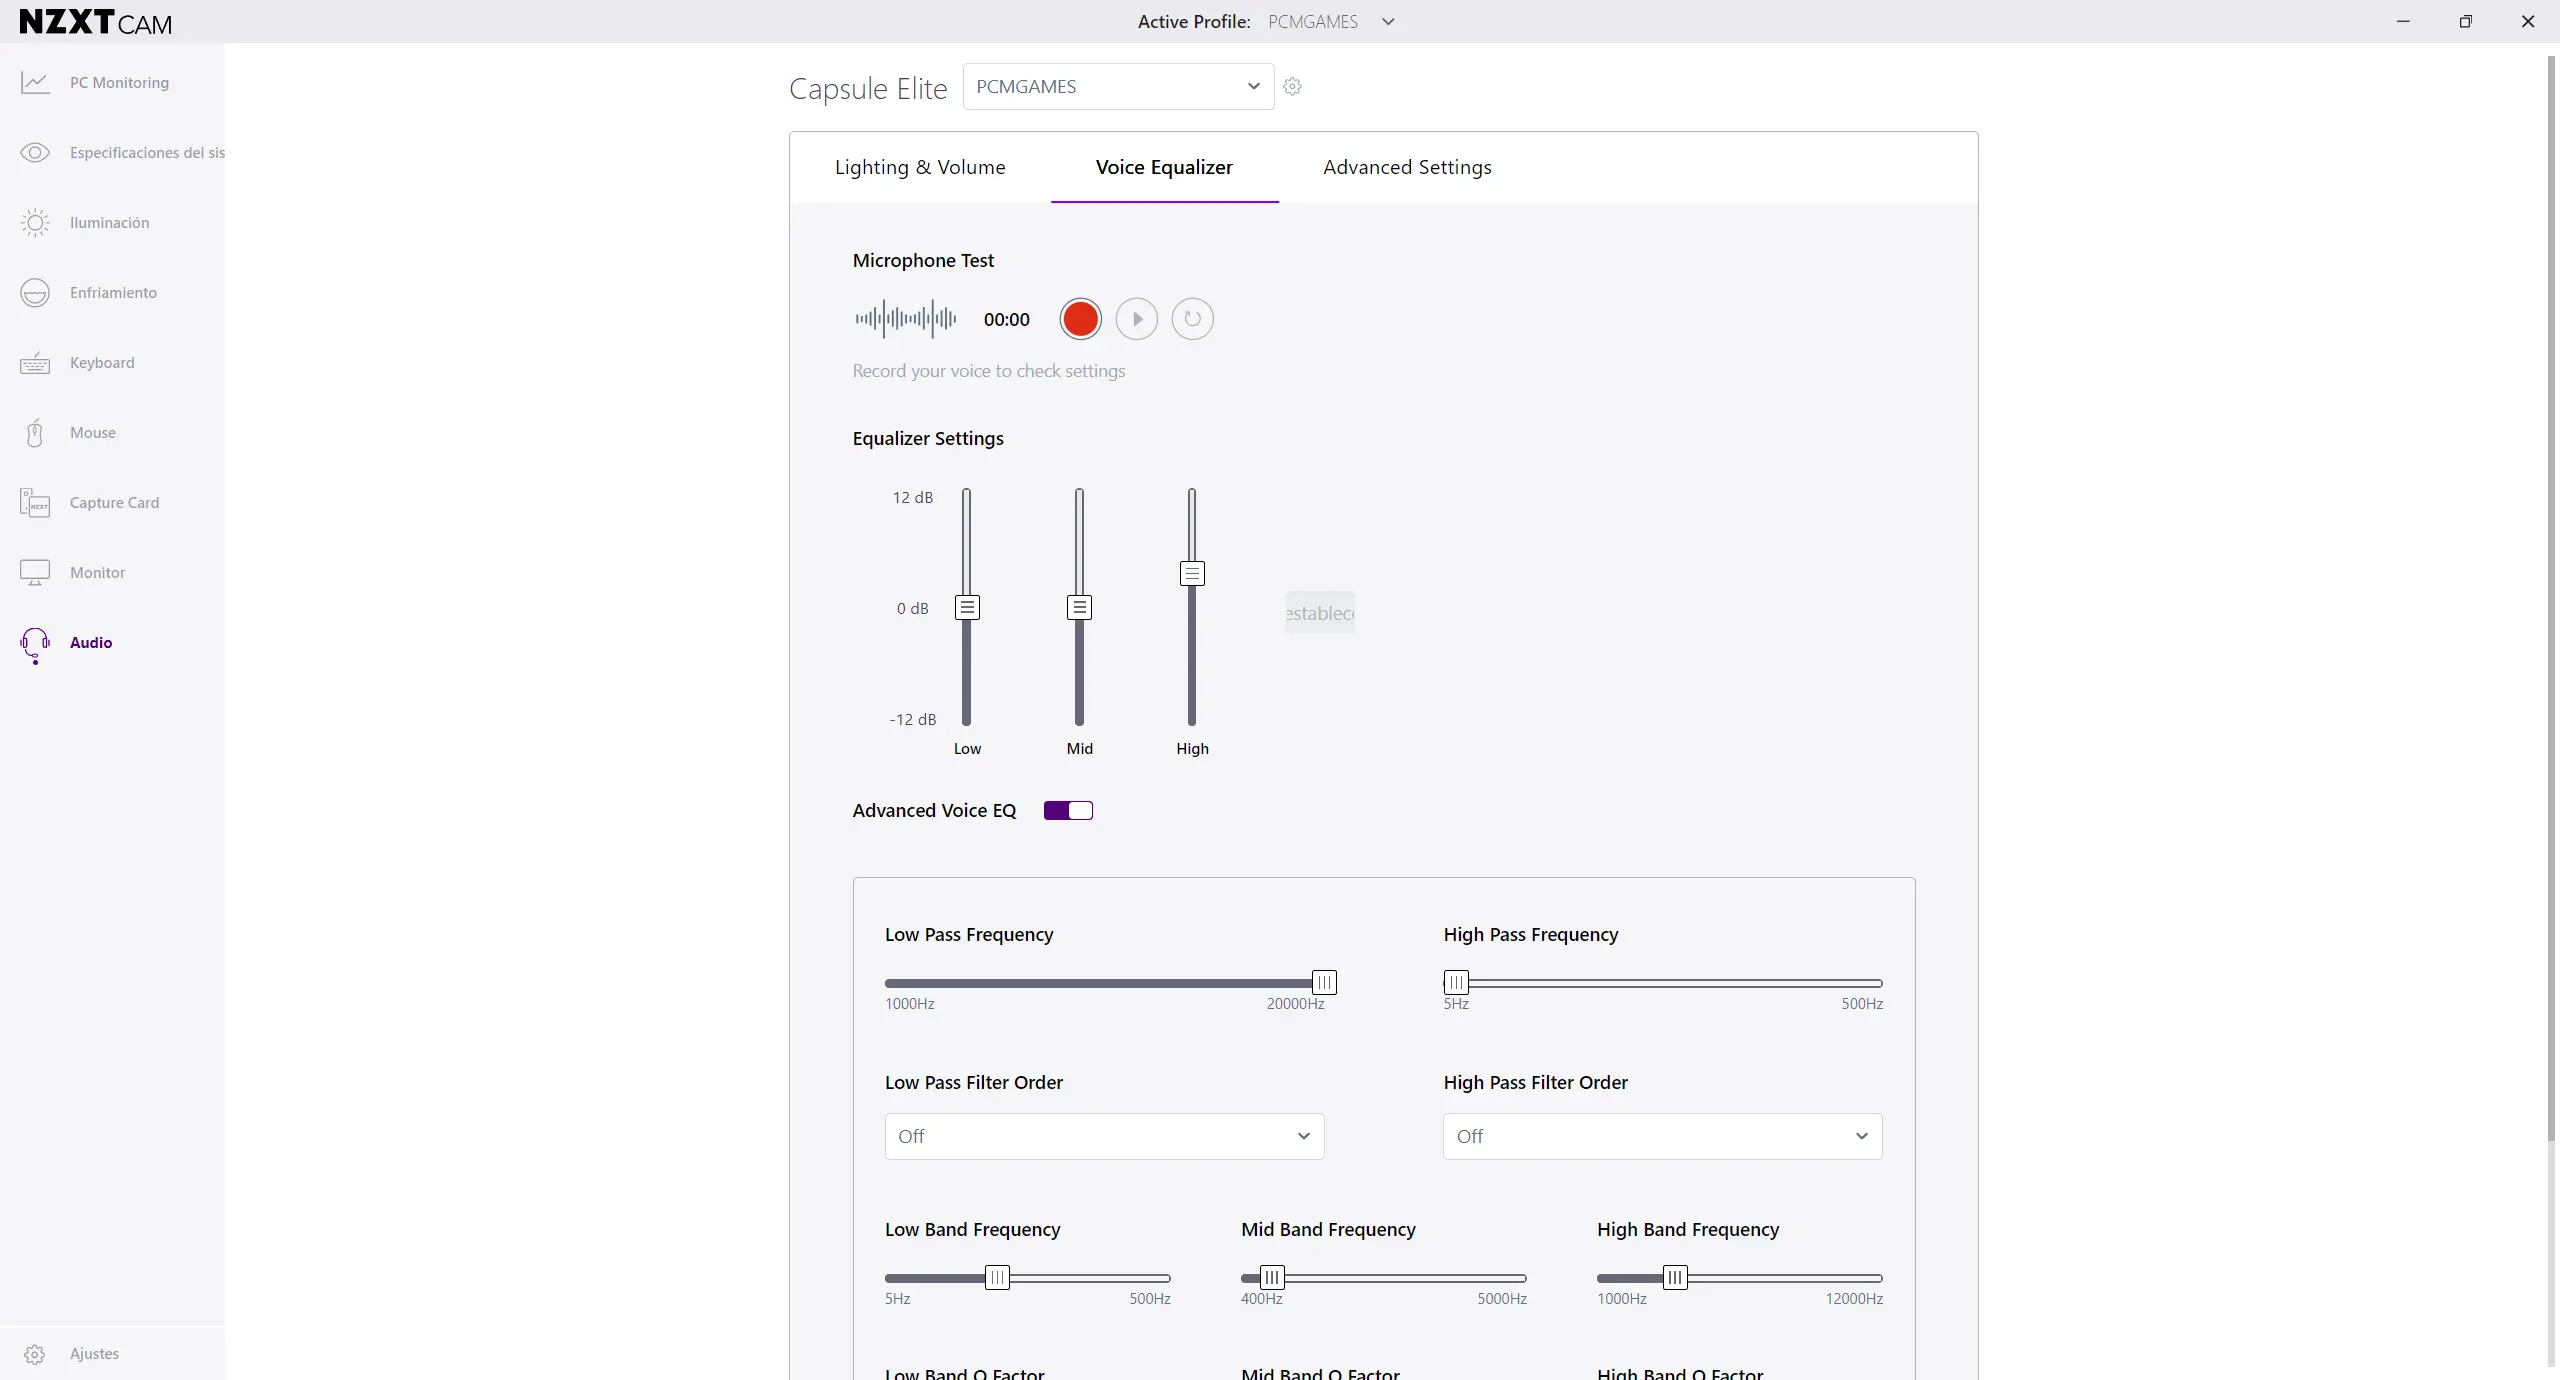
Task: Open the Advanced Settings tab
Action: click(1407, 167)
